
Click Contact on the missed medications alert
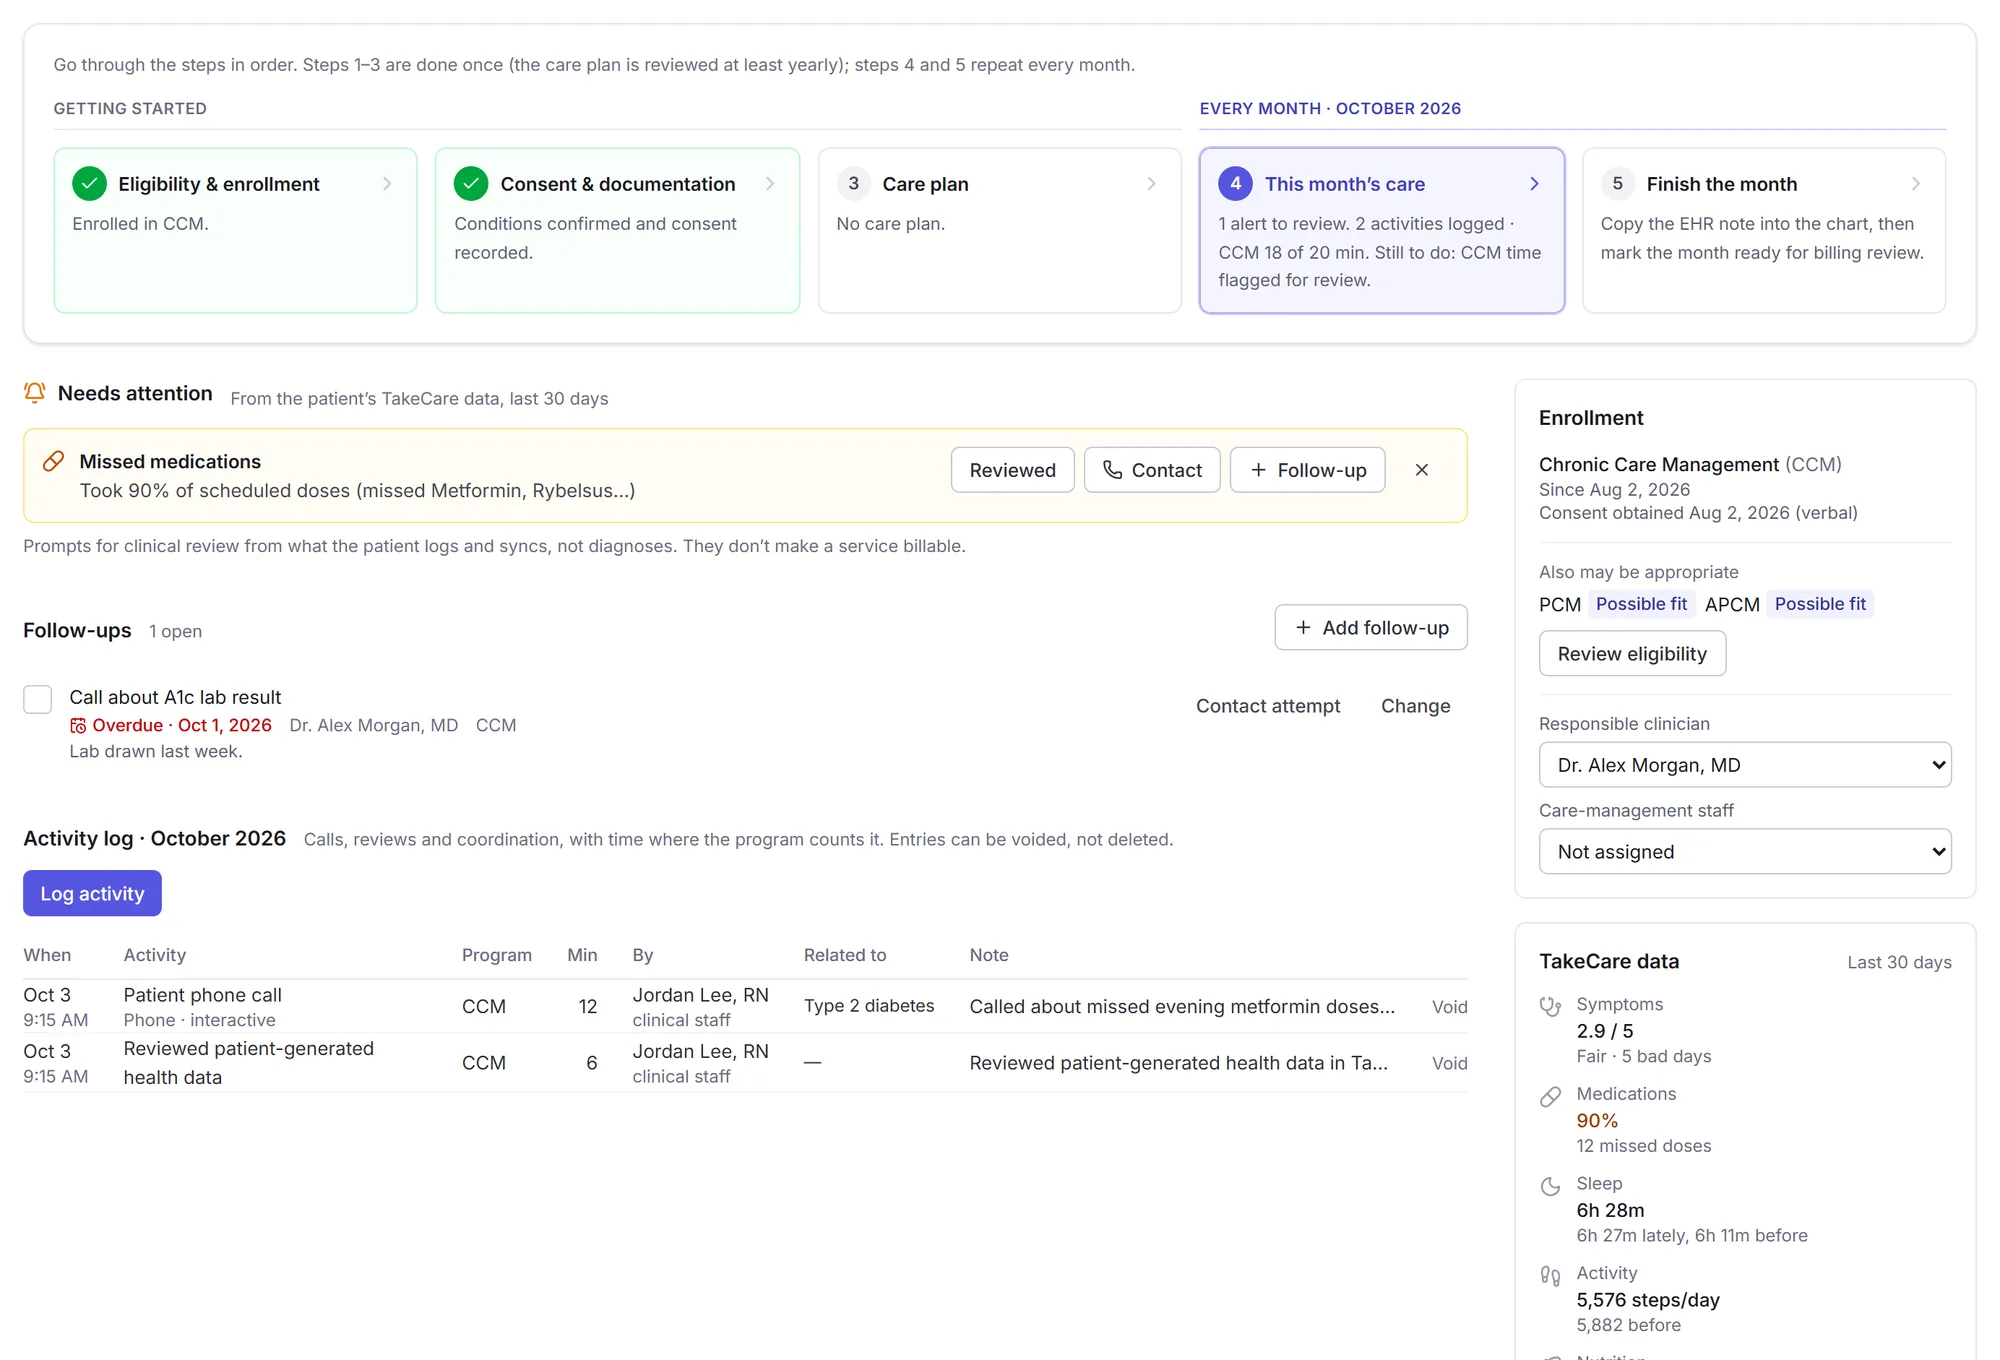[x=1152, y=470]
